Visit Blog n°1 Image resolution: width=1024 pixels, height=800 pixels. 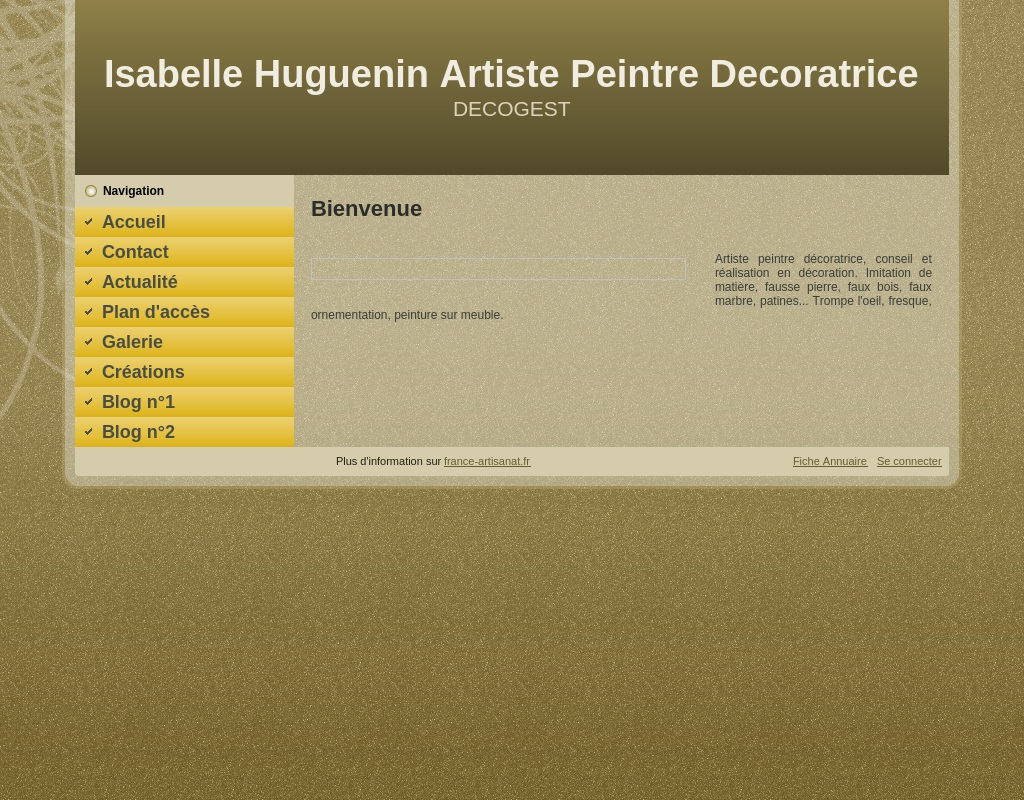184,402
